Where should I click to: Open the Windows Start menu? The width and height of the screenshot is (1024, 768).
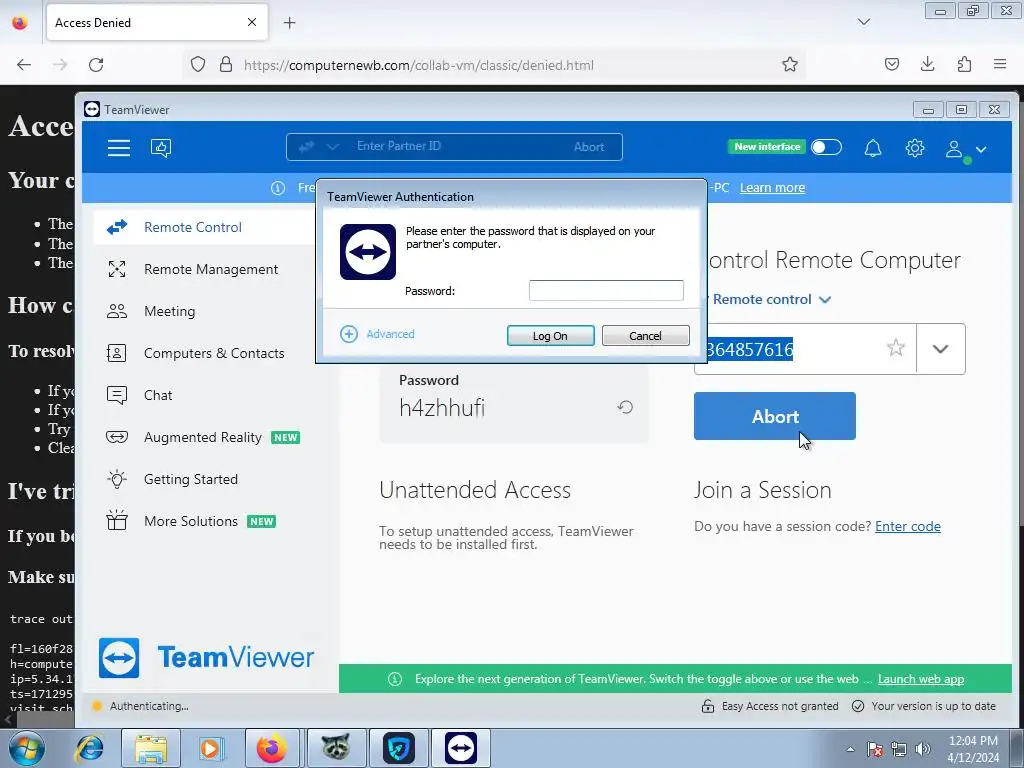coord(26,748)
